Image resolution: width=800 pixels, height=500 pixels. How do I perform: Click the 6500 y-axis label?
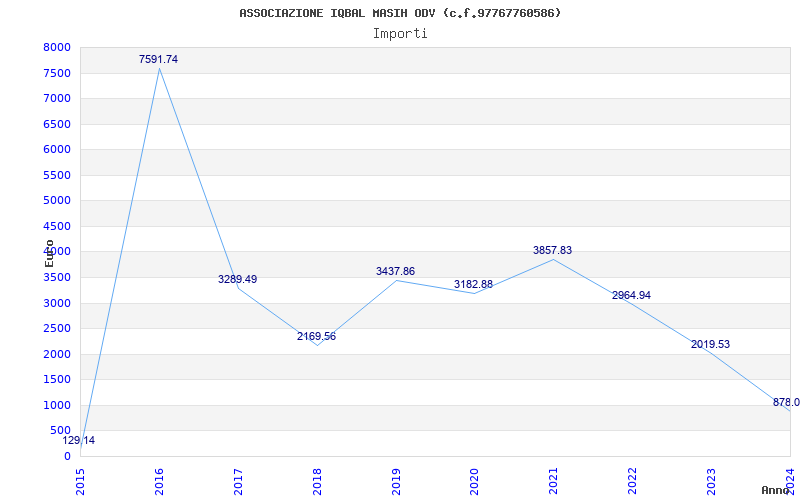point(57,124)
